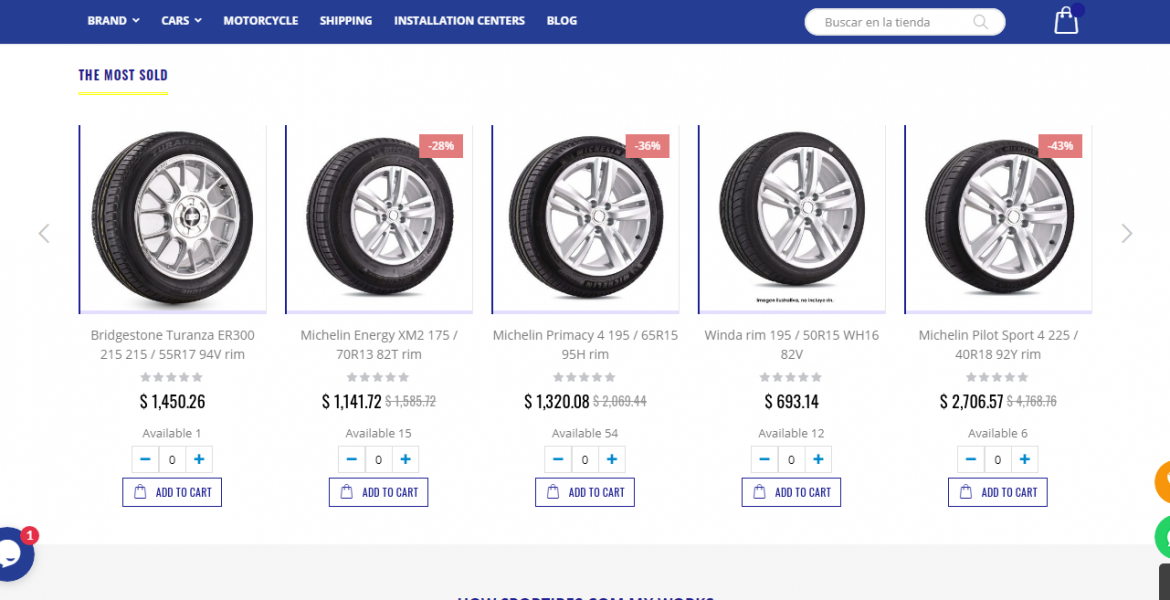The height and width of the screenshot is (600, 1170).
Task: Open the chat bubble widget
Action: point(10,555)
